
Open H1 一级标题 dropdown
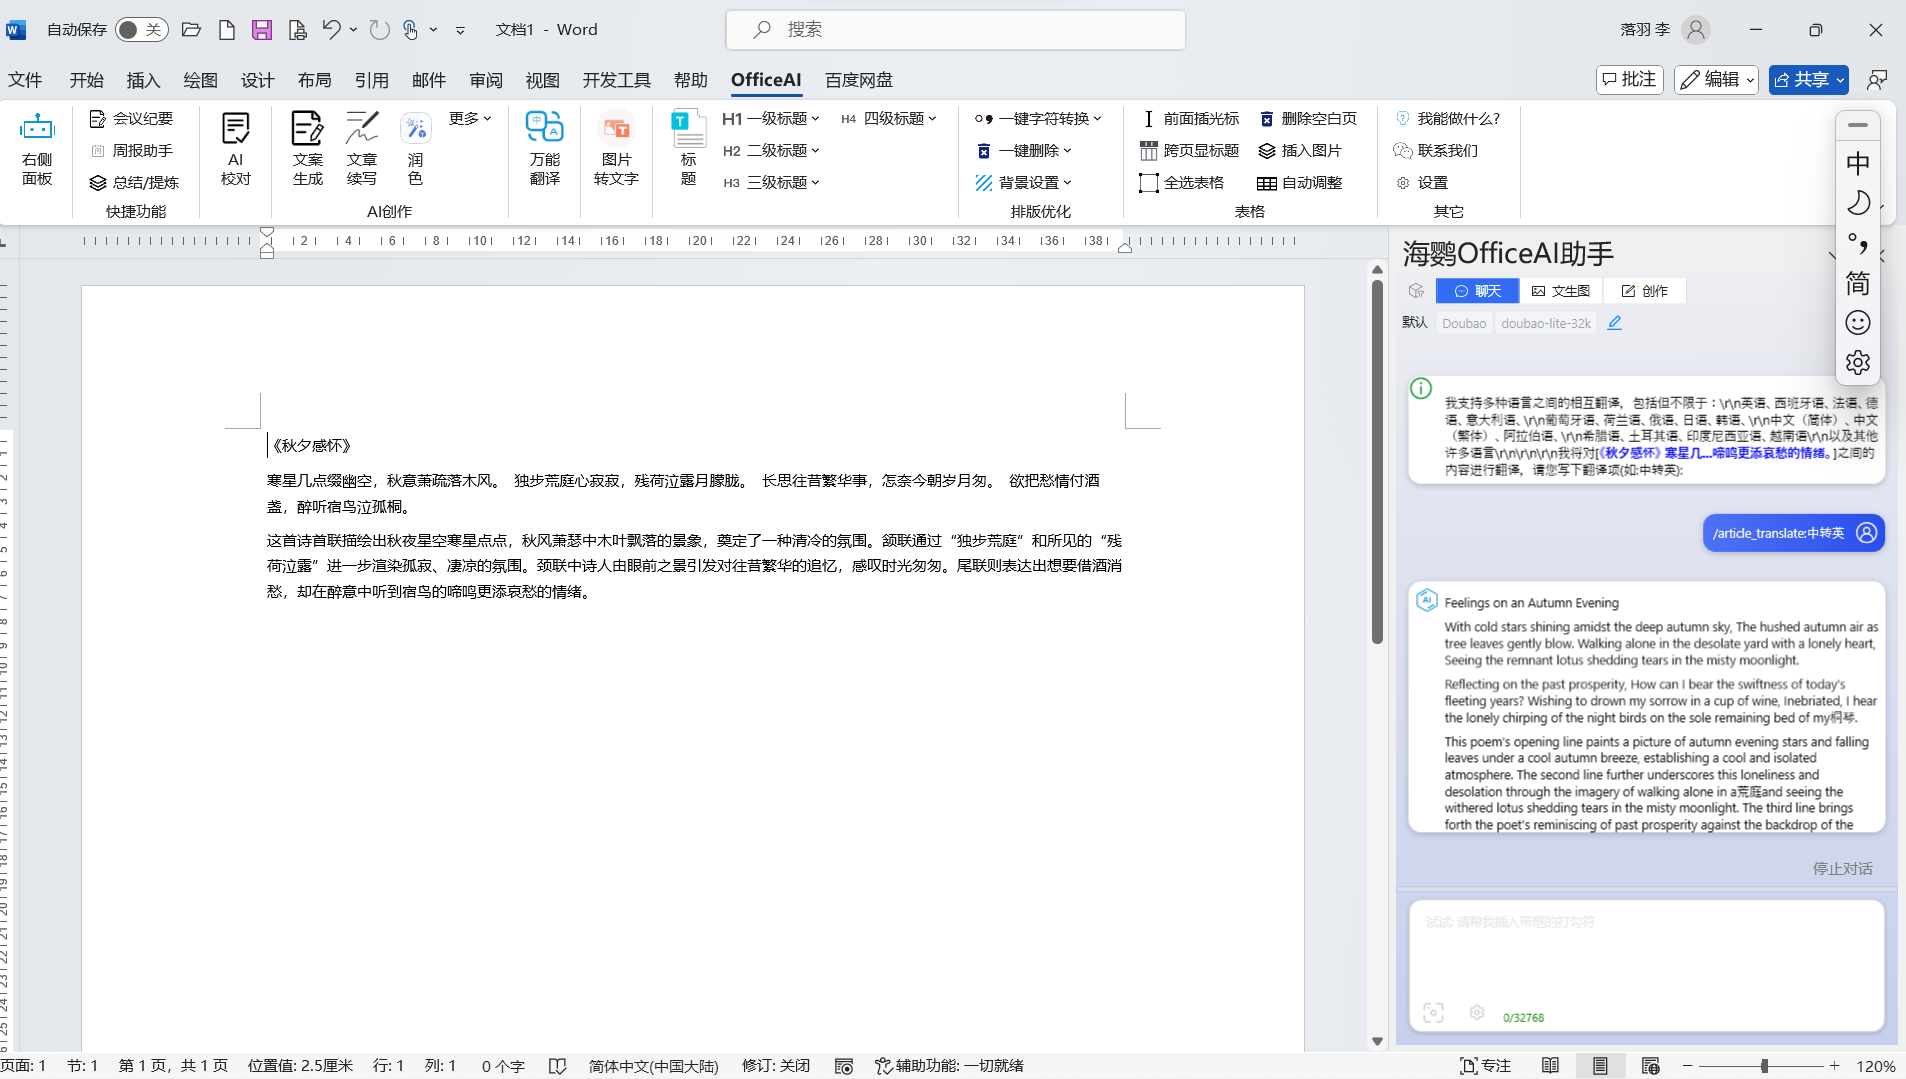pyautogui.click(x=771, y=119)
